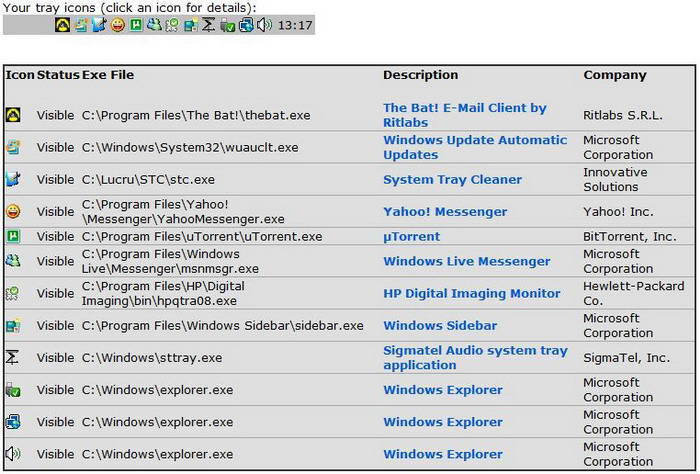Screen dimensions: 700x474
Task: Click Safely Remove Hardware icon in the tray strip
Action: (x=227, y=25)
